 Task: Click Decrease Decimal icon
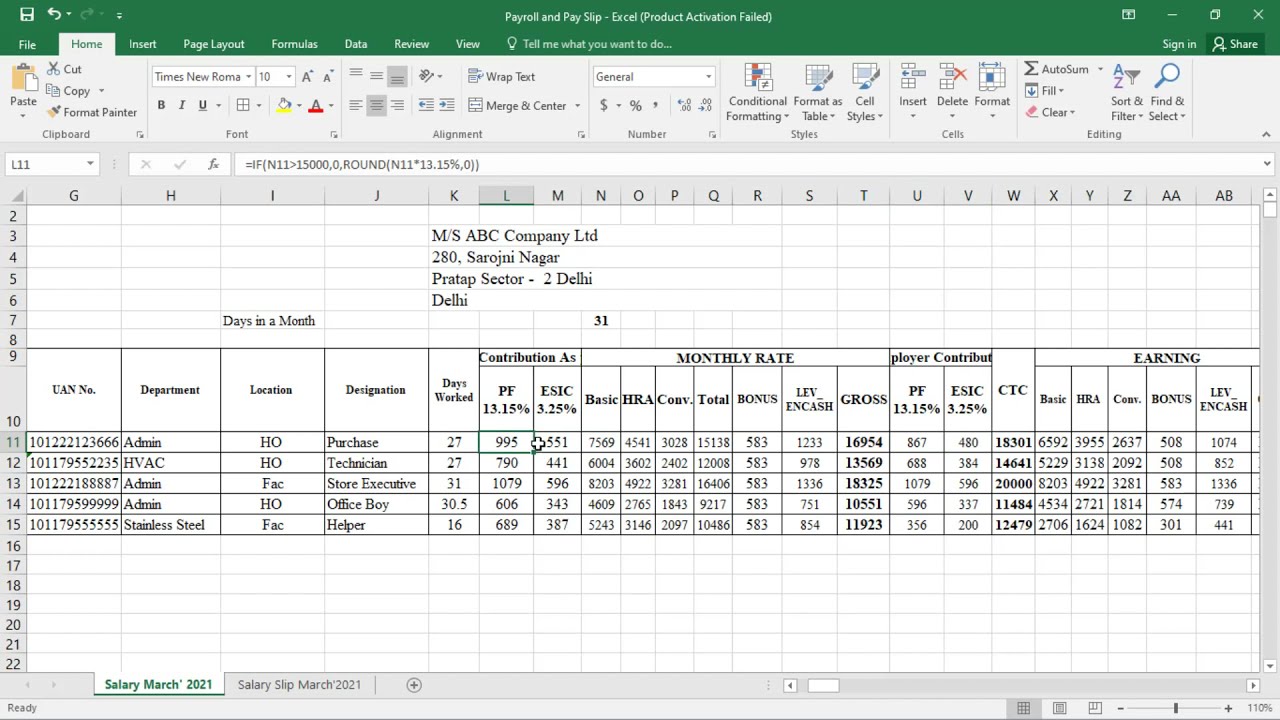(706, 105)
